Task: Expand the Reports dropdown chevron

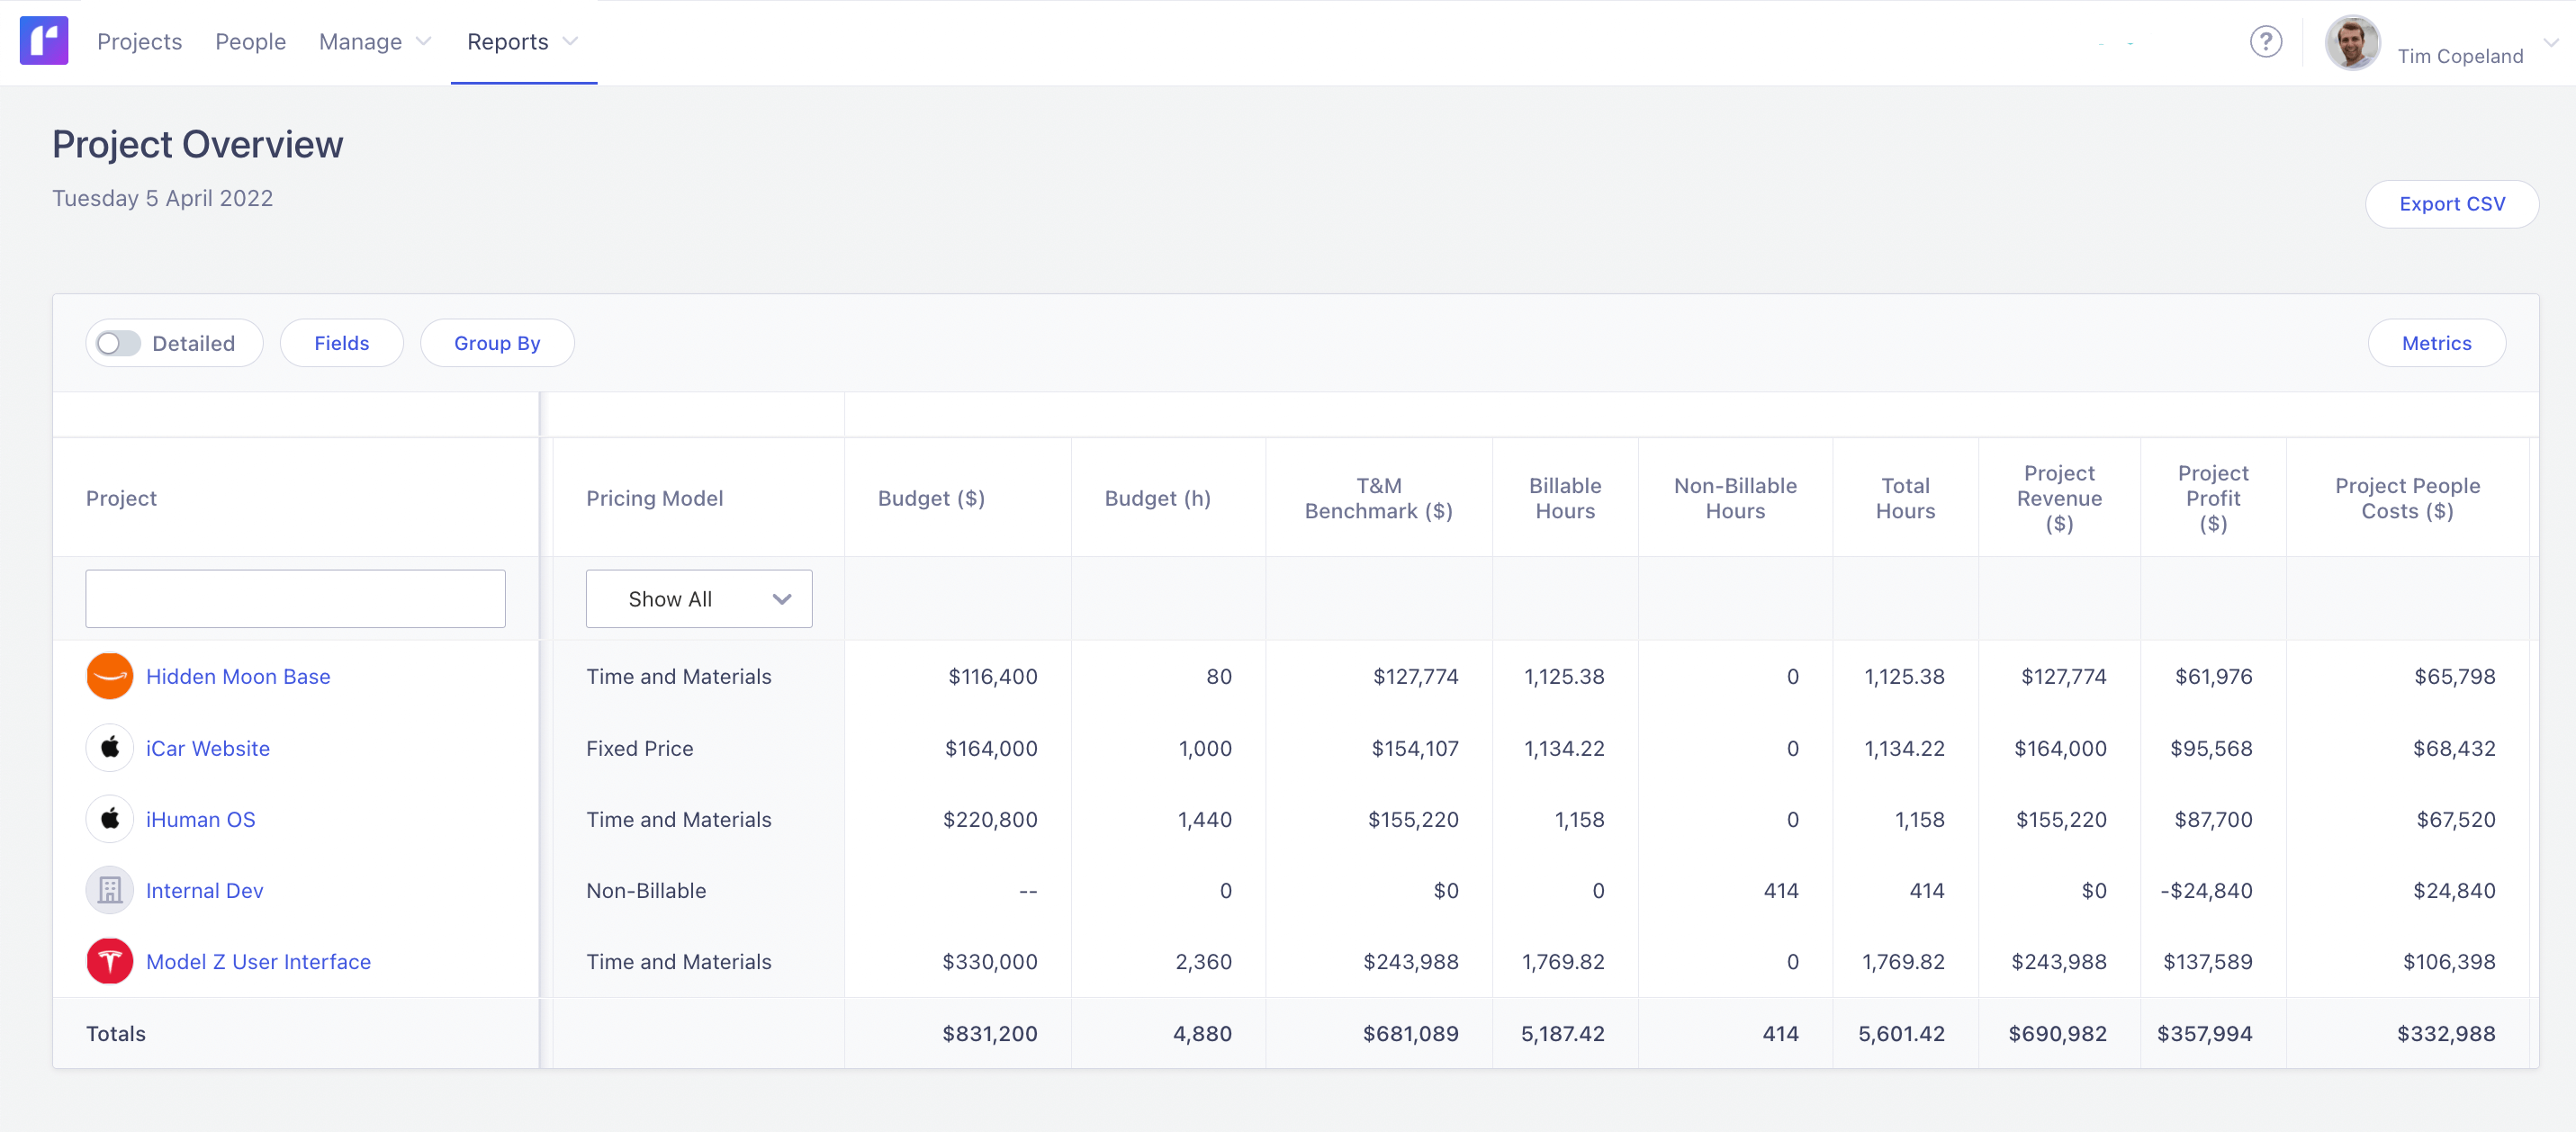Action: click(570, 42)
